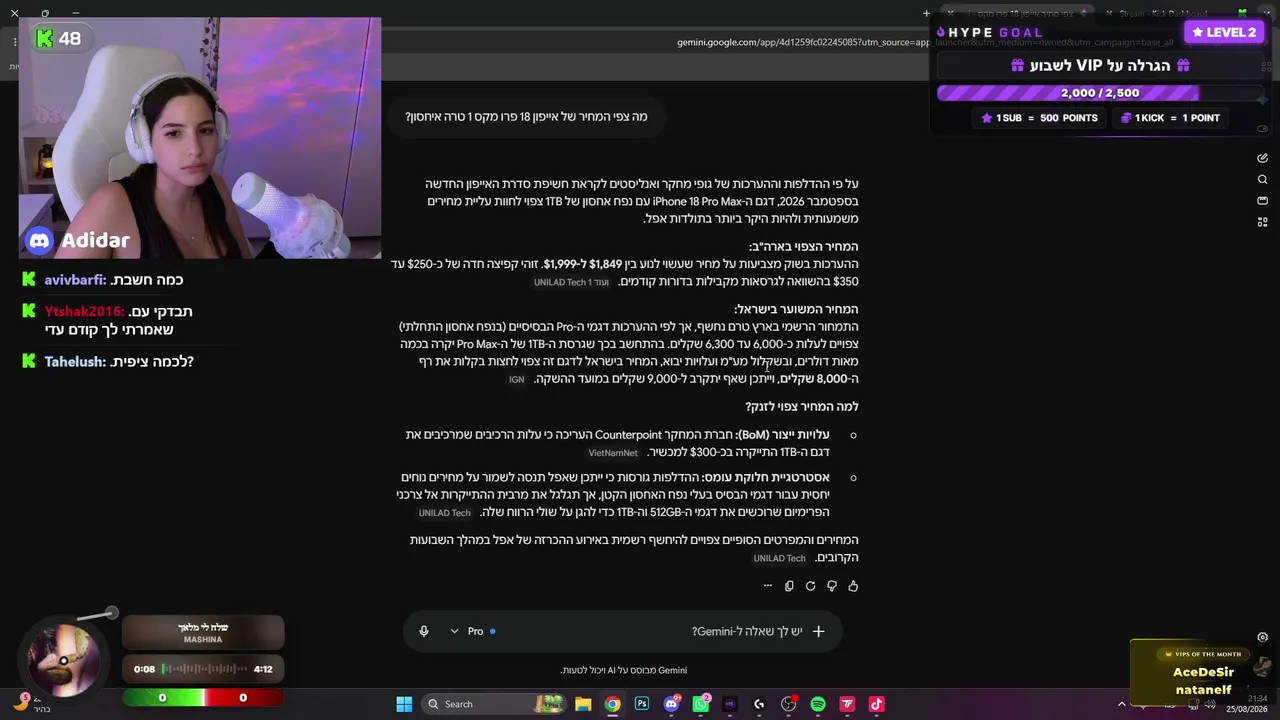
Task: Click the user question bubble about iPhone 18
Action: (x=526, y=117)
